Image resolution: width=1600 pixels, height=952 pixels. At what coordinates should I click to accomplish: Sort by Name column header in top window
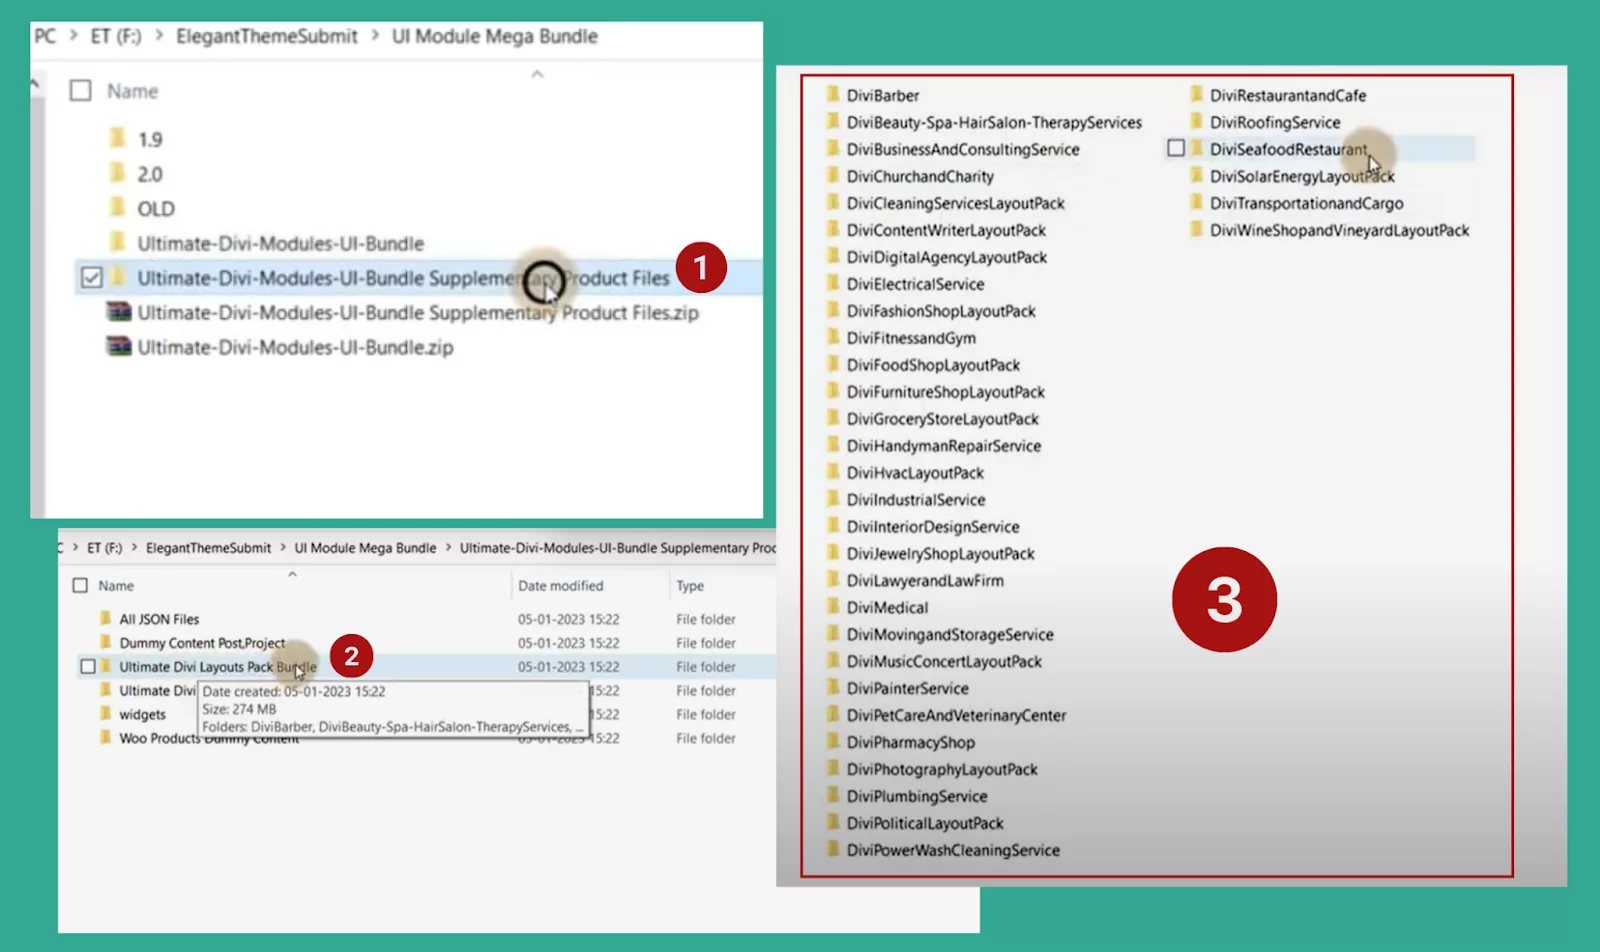pos(133,91)
